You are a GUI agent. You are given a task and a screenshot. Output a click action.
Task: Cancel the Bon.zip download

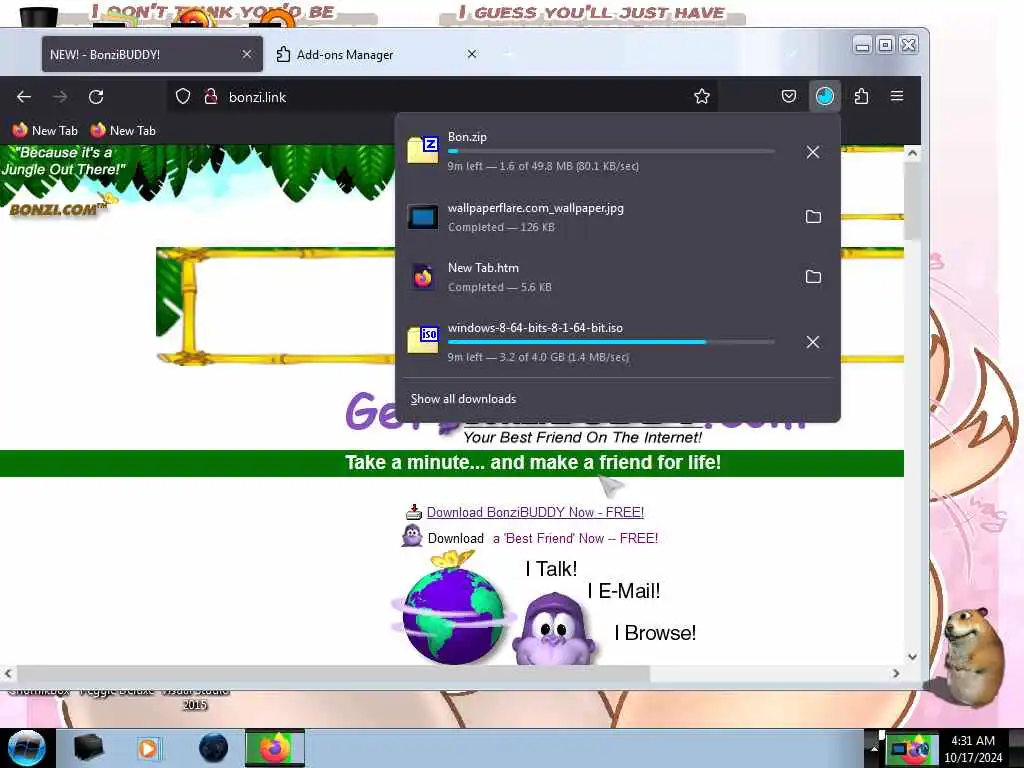pyautogui.click(x=812, y=152)
